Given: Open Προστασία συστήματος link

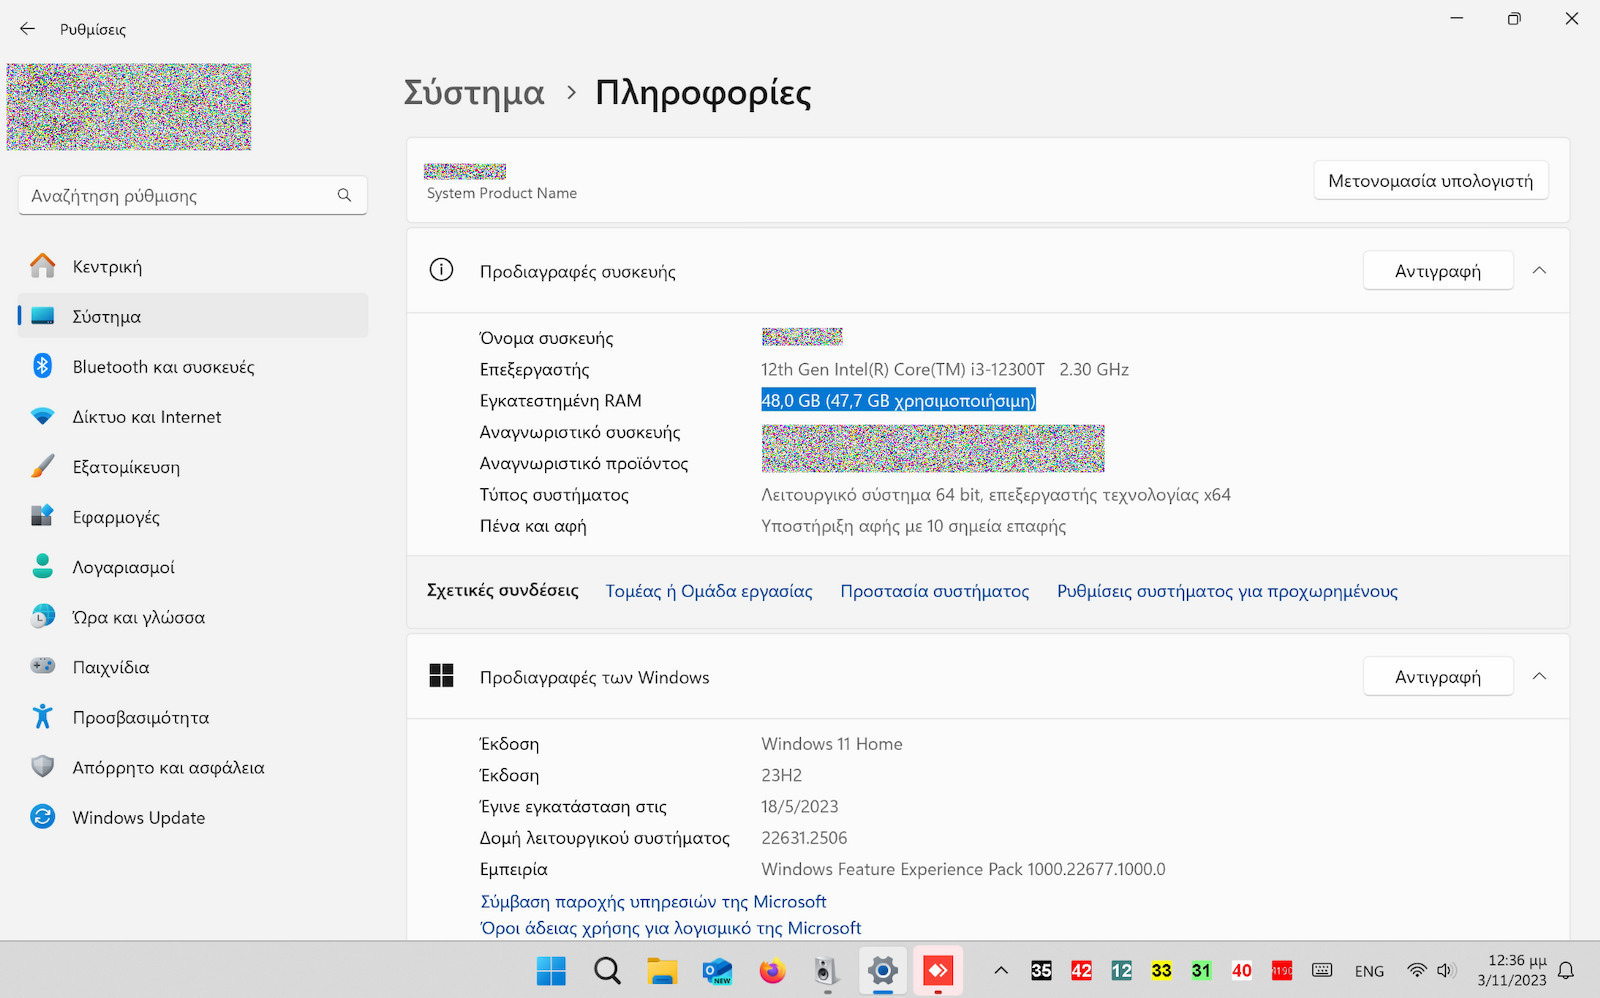Looking at the screenshot, I should tap(934, 591).
